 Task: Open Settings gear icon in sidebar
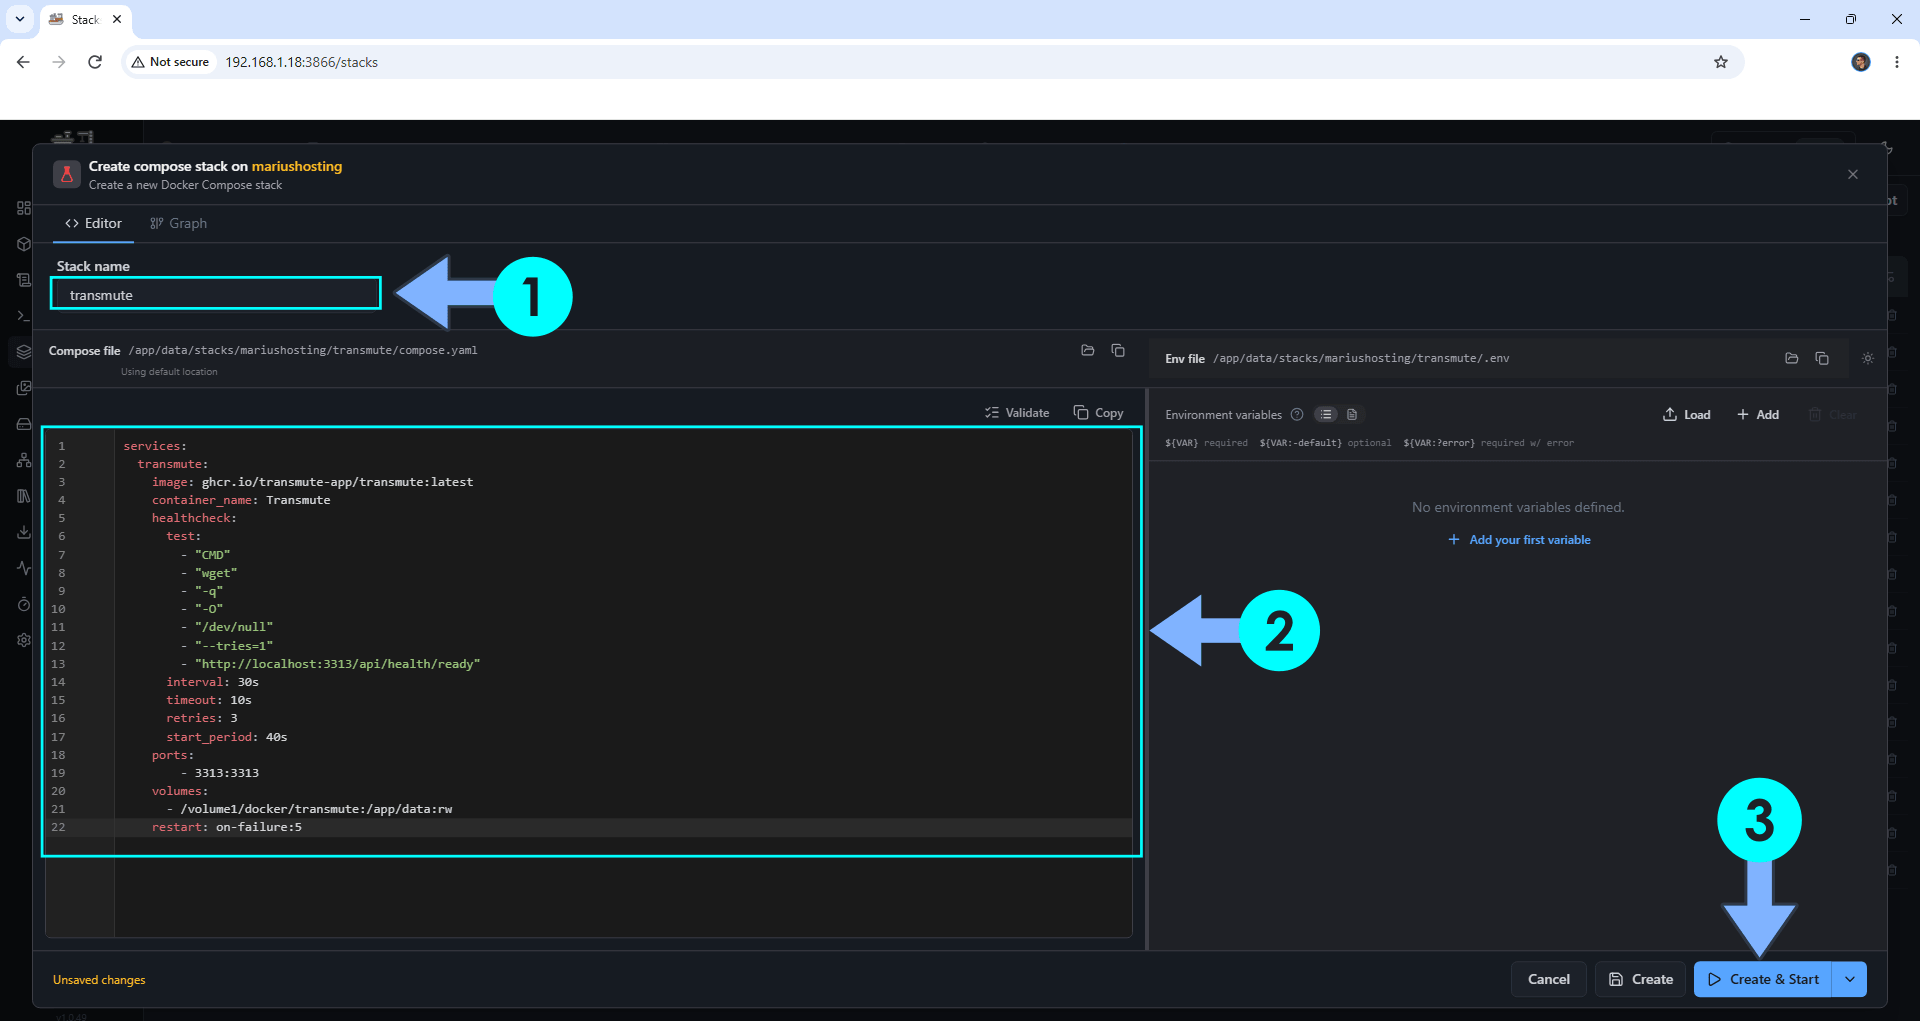24,640
